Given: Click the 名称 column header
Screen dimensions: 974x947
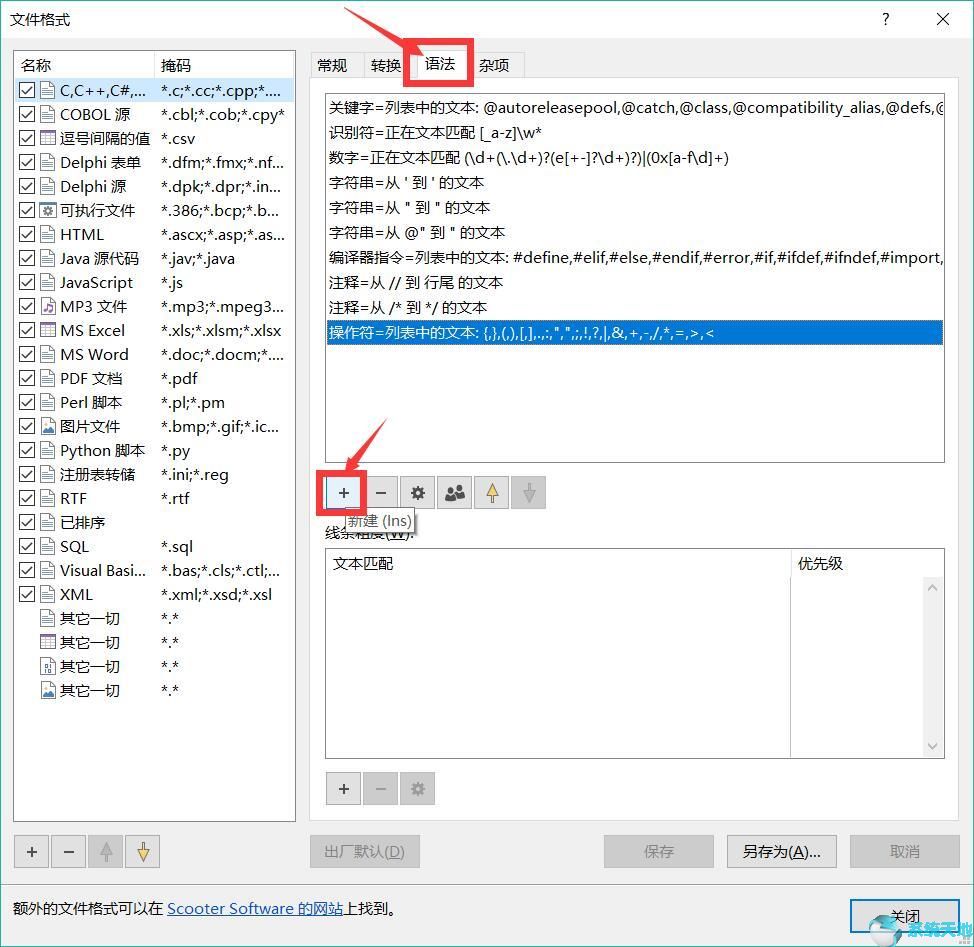Looking at the screenshot, I should click(x=84, y=65).
